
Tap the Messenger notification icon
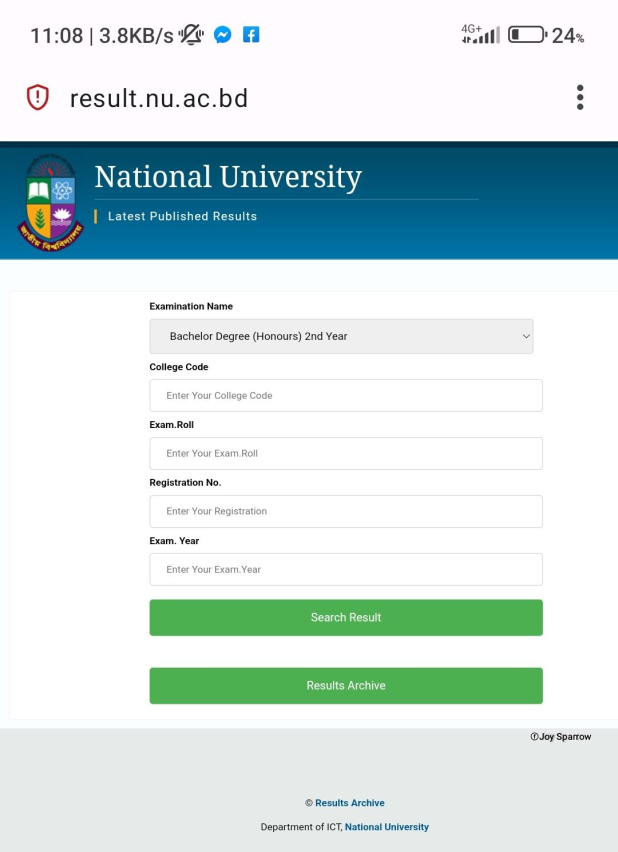pos(222,35)
